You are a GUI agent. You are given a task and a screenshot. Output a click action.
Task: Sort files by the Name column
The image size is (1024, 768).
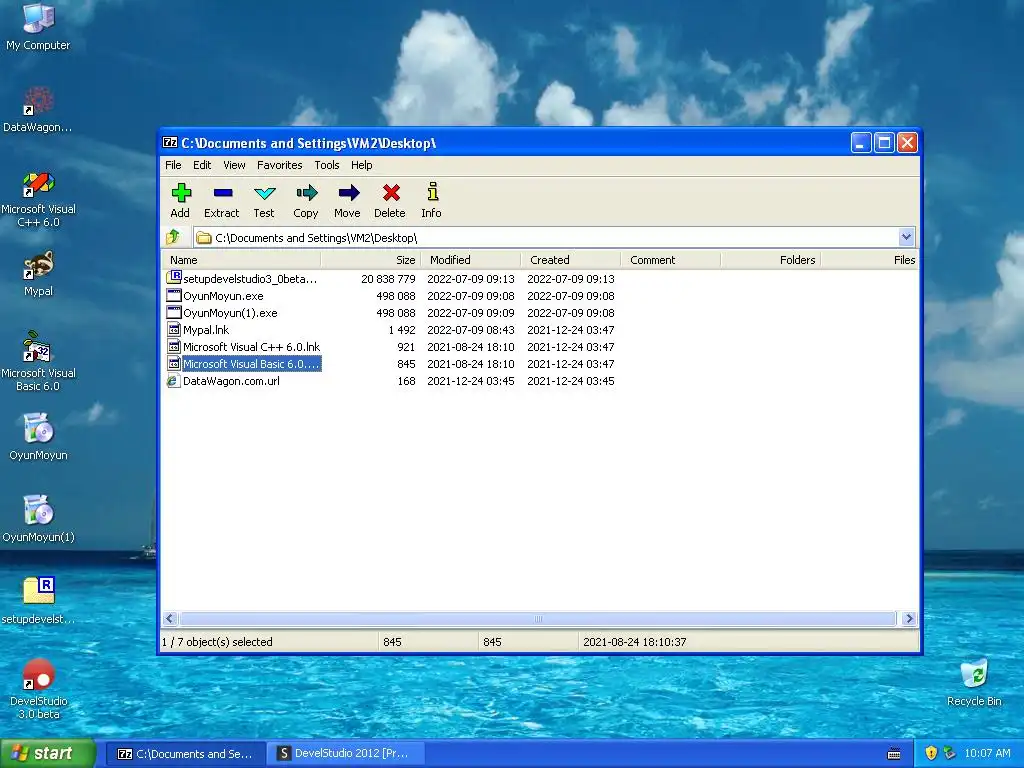pyautogui.click(x=241, y=260)
